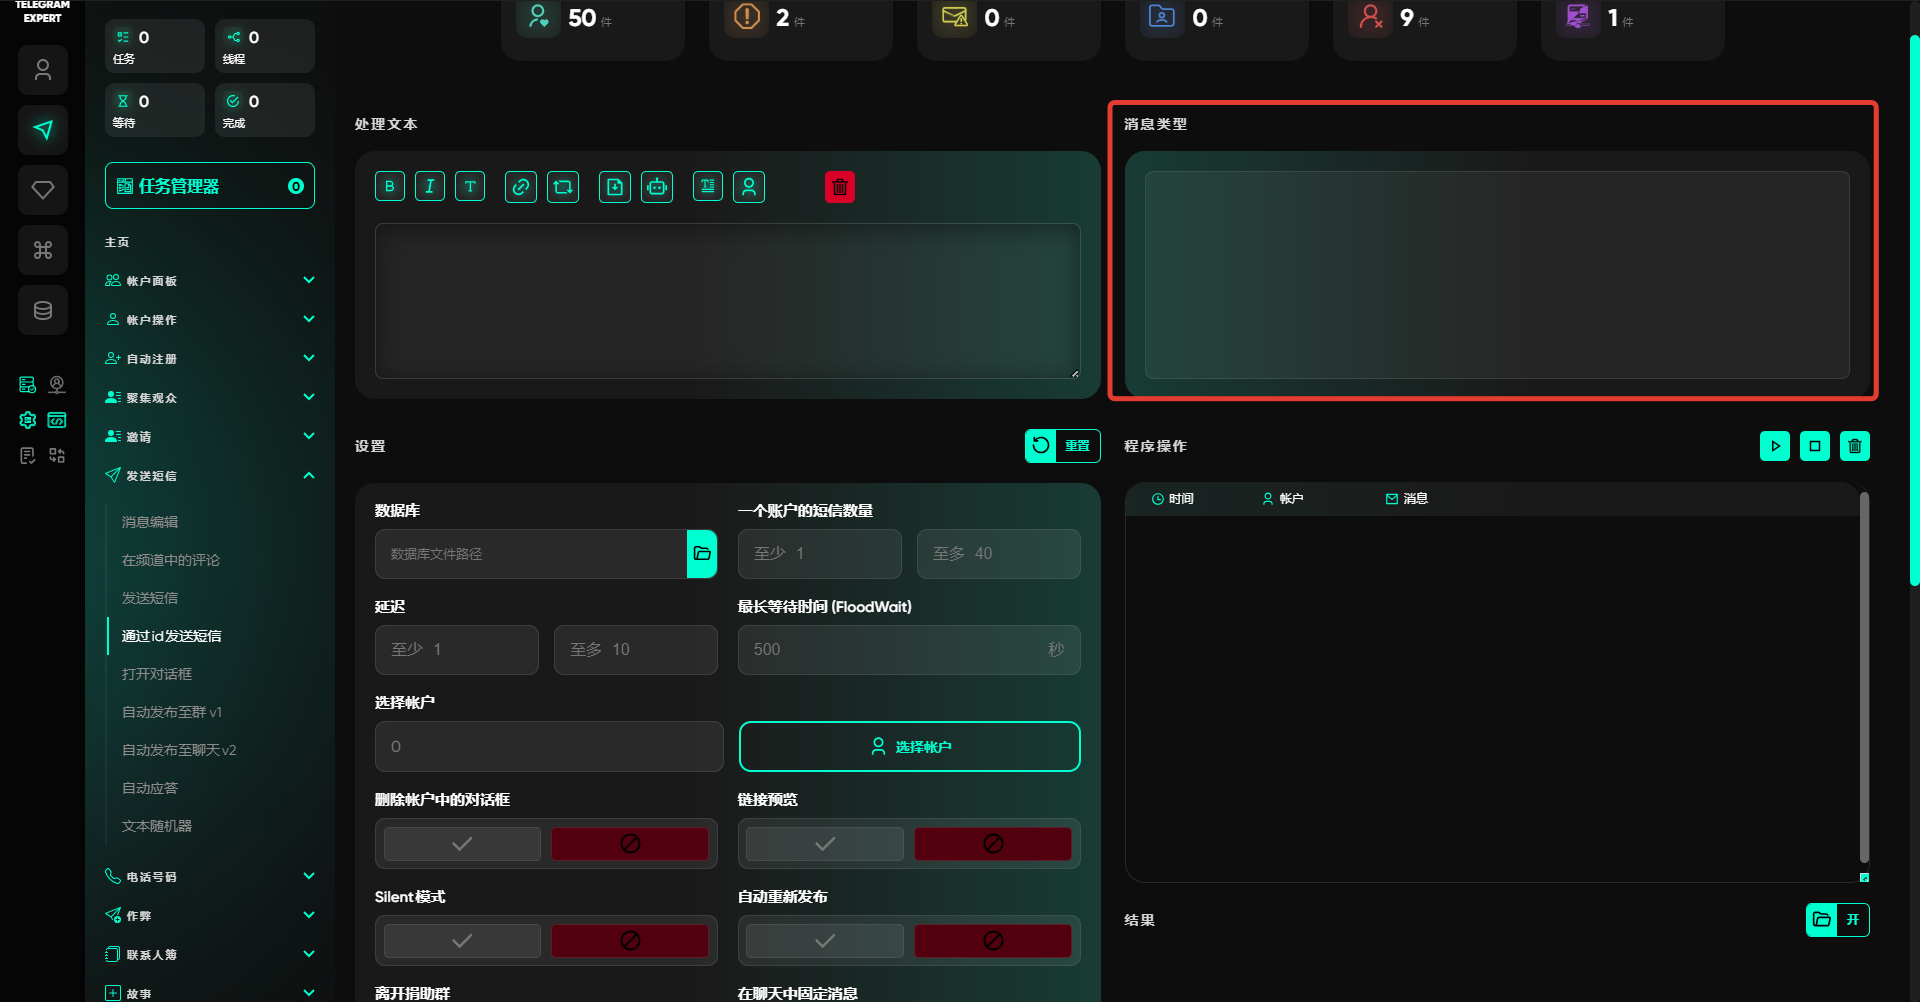Screen dimensions: 1920x1002
Task: Enable the 删除帐户中的对话框 checkmark option
Action: [x=462, y=844]
